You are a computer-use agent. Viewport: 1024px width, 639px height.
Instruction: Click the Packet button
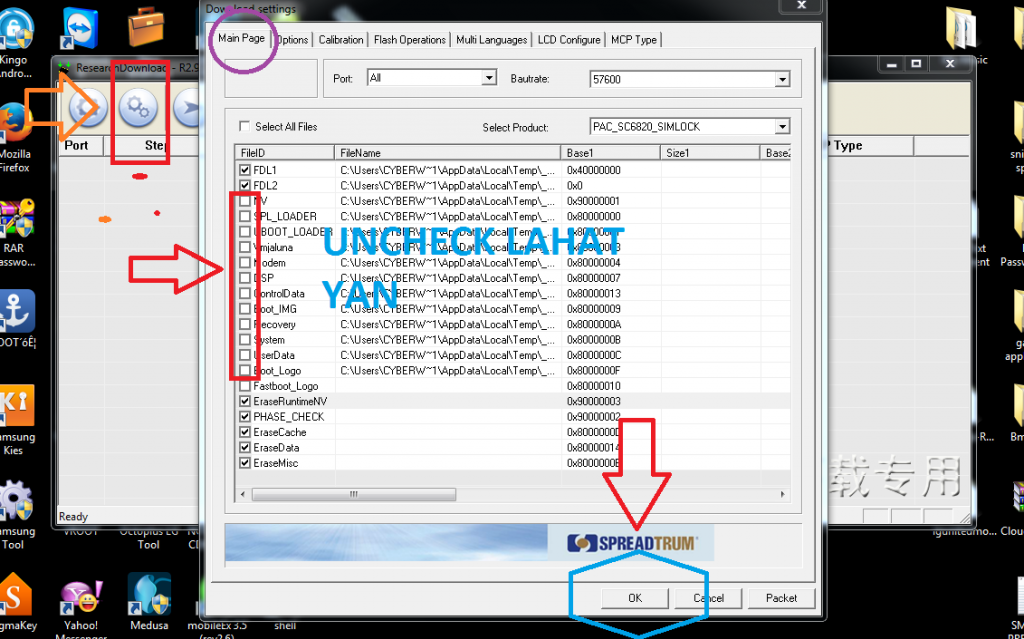pos(781,598)
